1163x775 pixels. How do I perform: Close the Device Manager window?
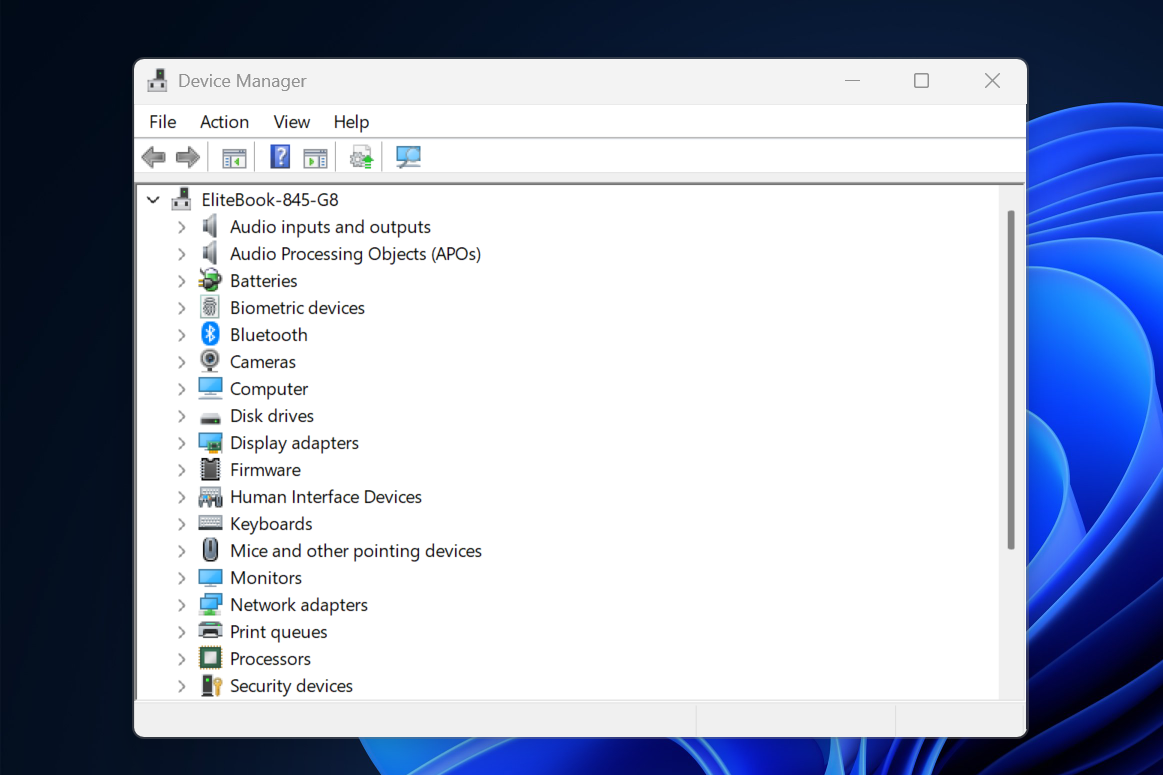(x=992, y=80)
